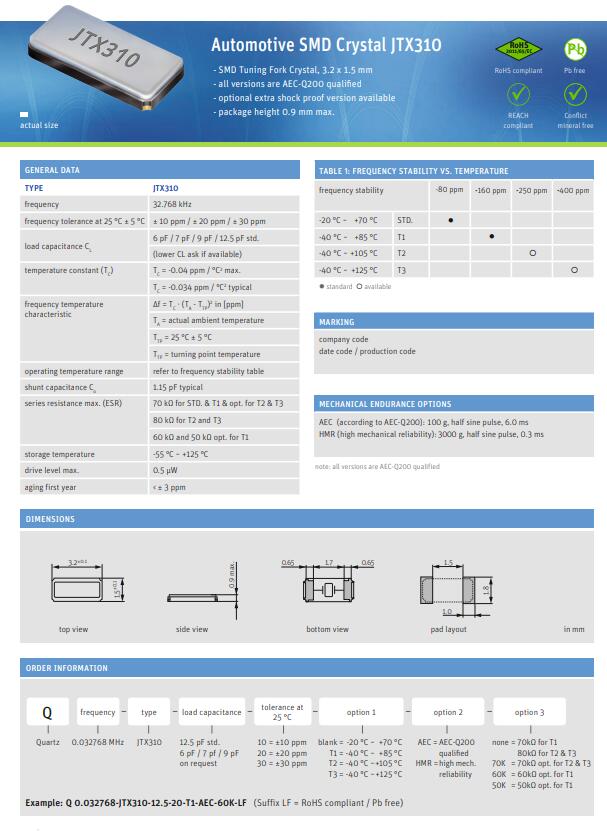Click the STD. row filled dot marker
Viewport: 607px width, 831px height.
click(x=450, y=219)
